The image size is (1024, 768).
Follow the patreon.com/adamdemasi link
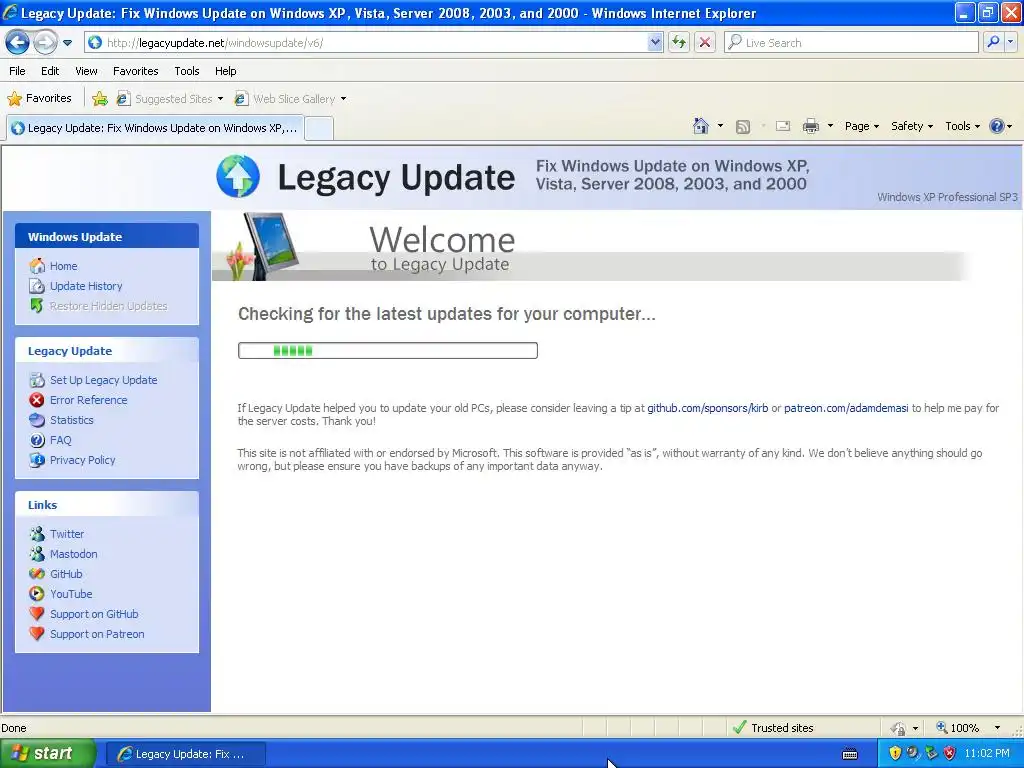click(846, 408)
